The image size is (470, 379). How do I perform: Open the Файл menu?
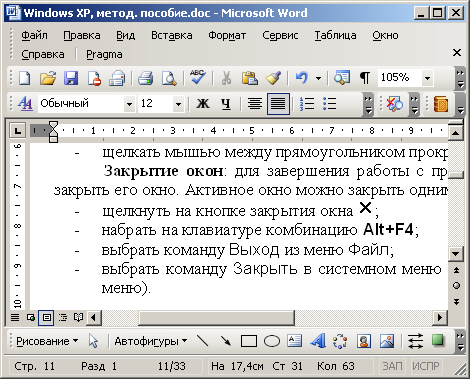tap(34, 35)
